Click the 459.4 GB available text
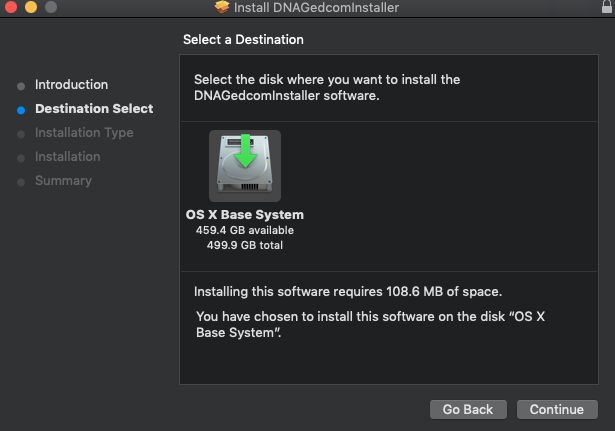 point(245,230)
